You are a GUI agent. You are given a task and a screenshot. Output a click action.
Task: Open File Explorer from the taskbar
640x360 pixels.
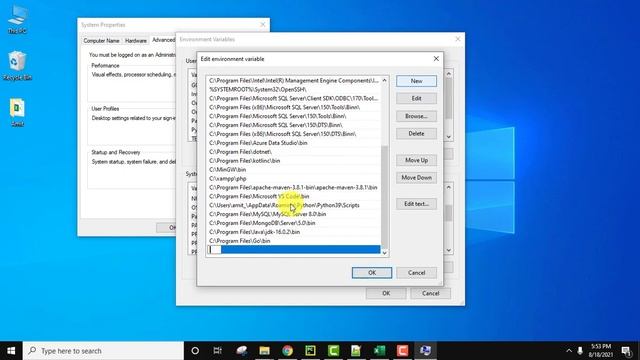coord(264,351)
